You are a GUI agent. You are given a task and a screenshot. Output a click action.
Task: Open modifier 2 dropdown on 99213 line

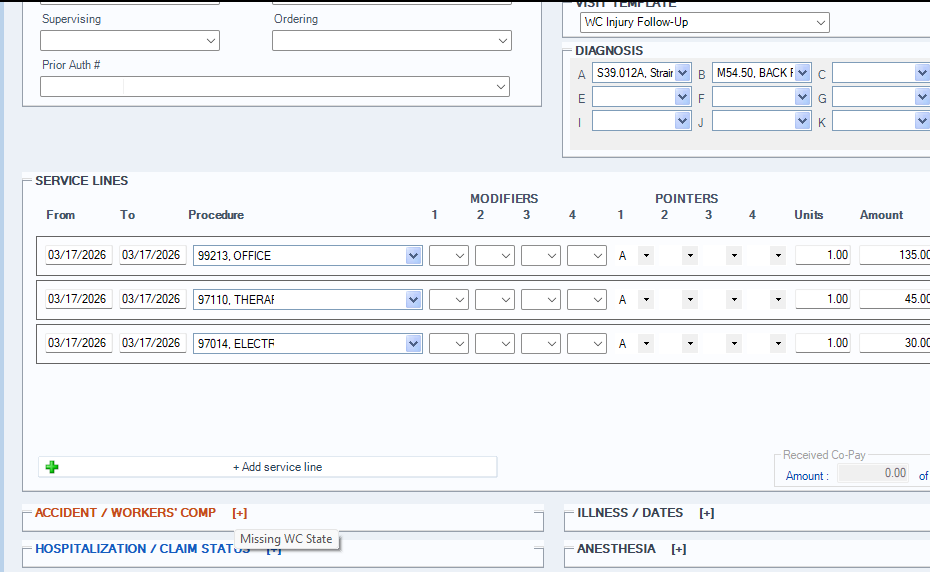click(x=495, y=256)
